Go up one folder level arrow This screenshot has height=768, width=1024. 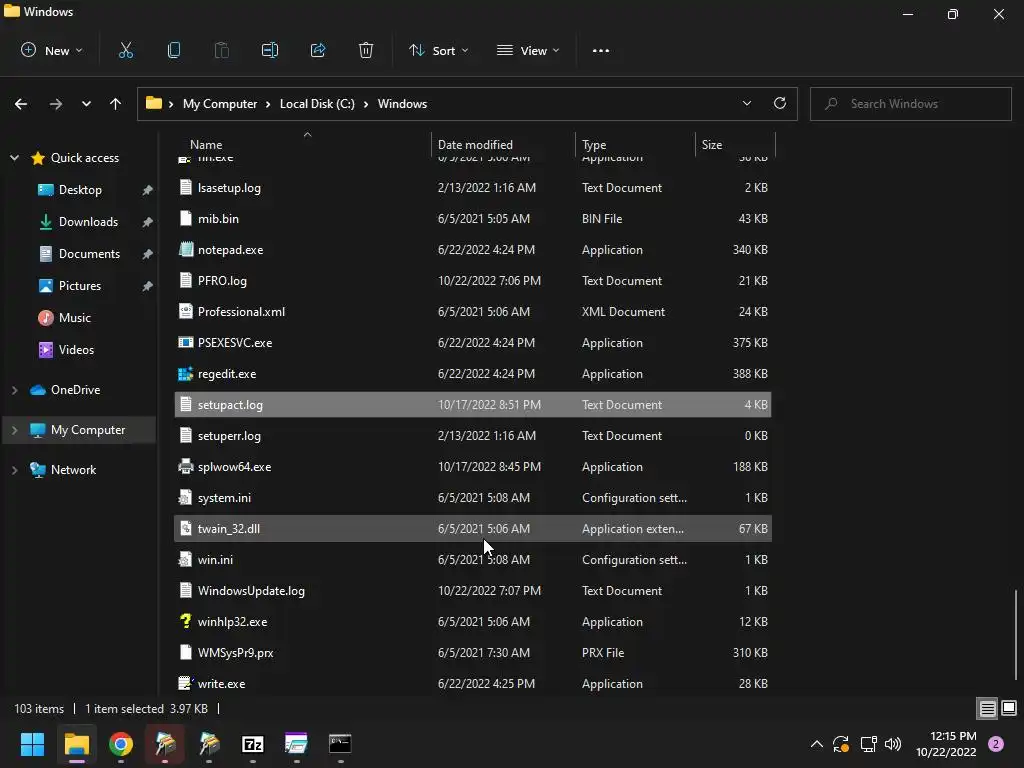point(116,104)
